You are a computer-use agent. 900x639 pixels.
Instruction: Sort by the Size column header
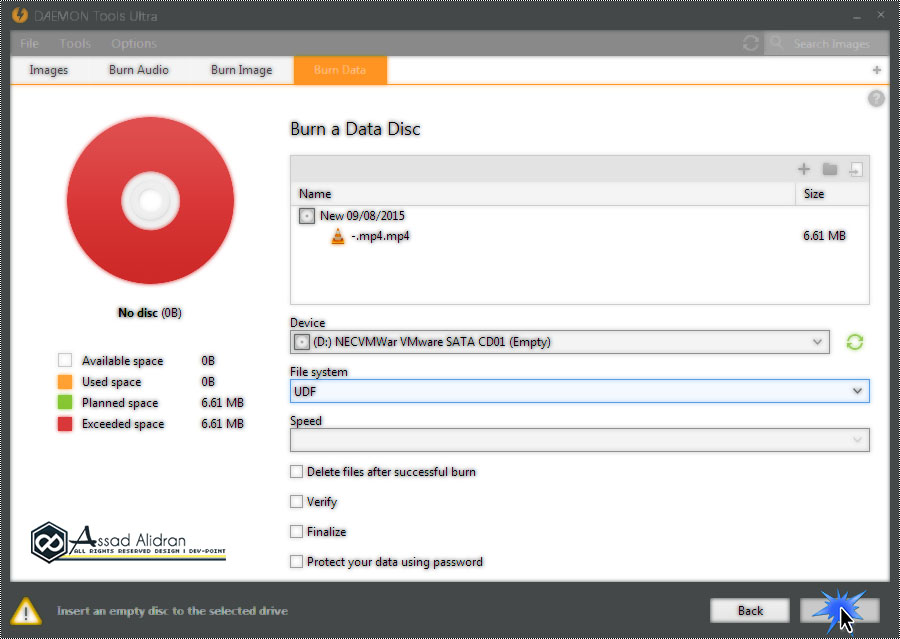(832, 194)
